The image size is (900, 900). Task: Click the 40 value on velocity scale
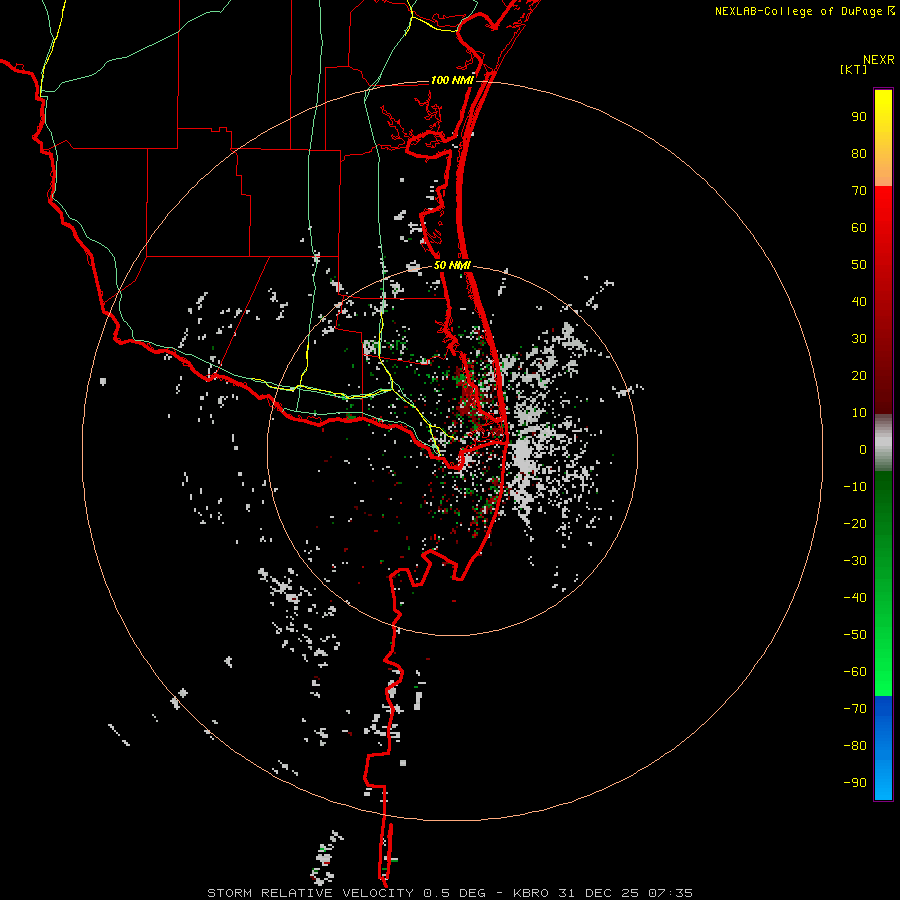(x=859, y=302)
